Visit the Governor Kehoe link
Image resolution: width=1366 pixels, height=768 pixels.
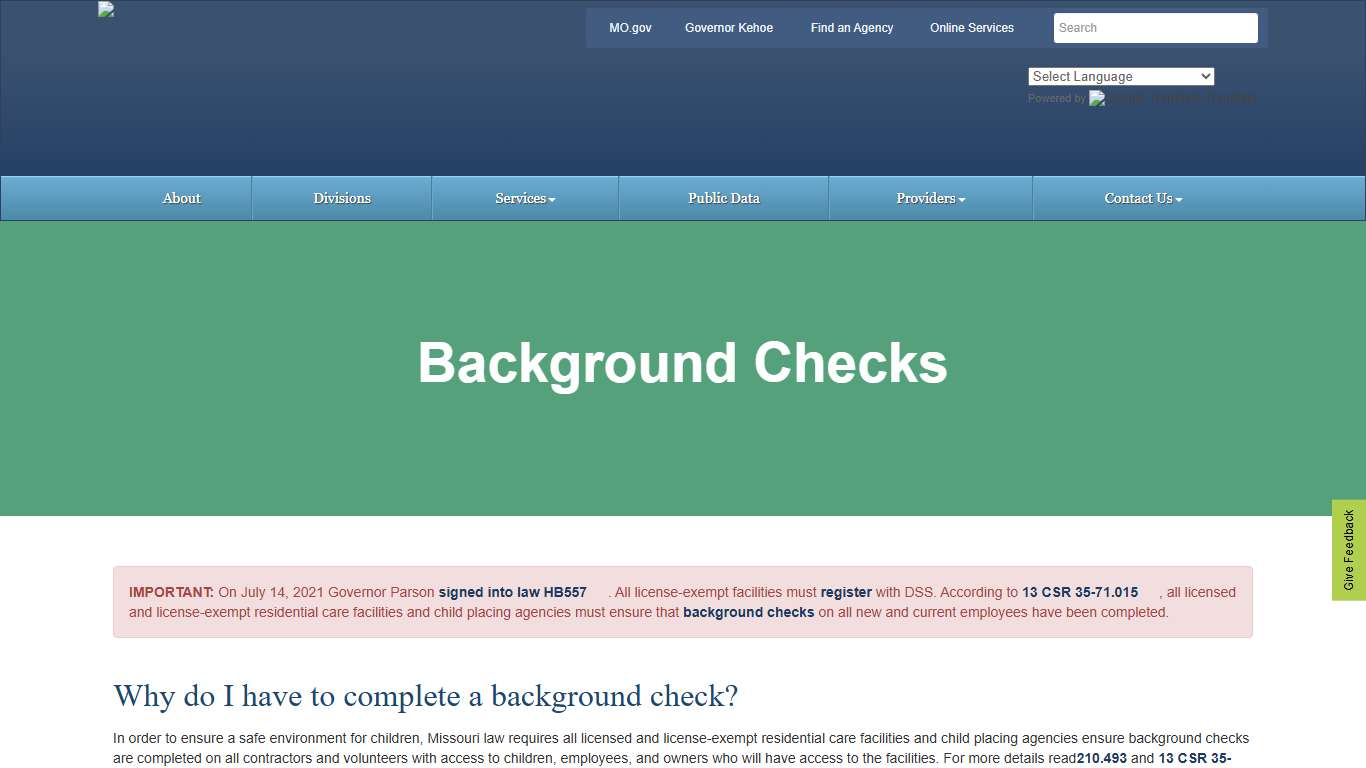728,28
